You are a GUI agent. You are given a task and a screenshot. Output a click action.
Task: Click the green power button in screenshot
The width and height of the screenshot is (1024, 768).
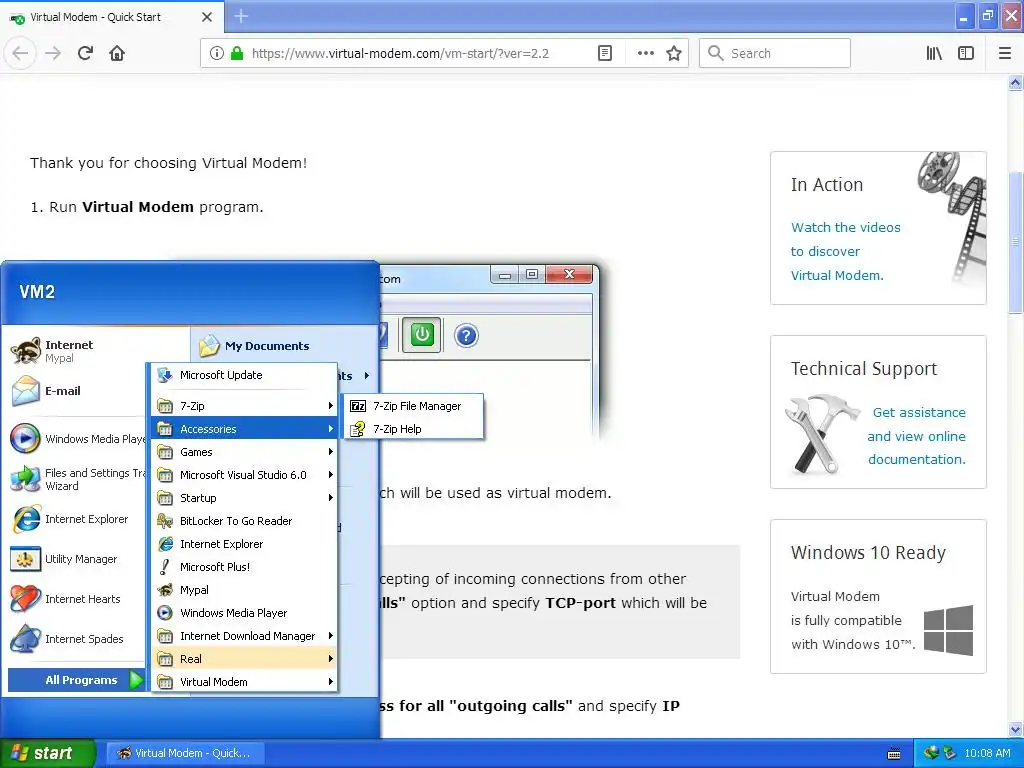tap(422, 335)
